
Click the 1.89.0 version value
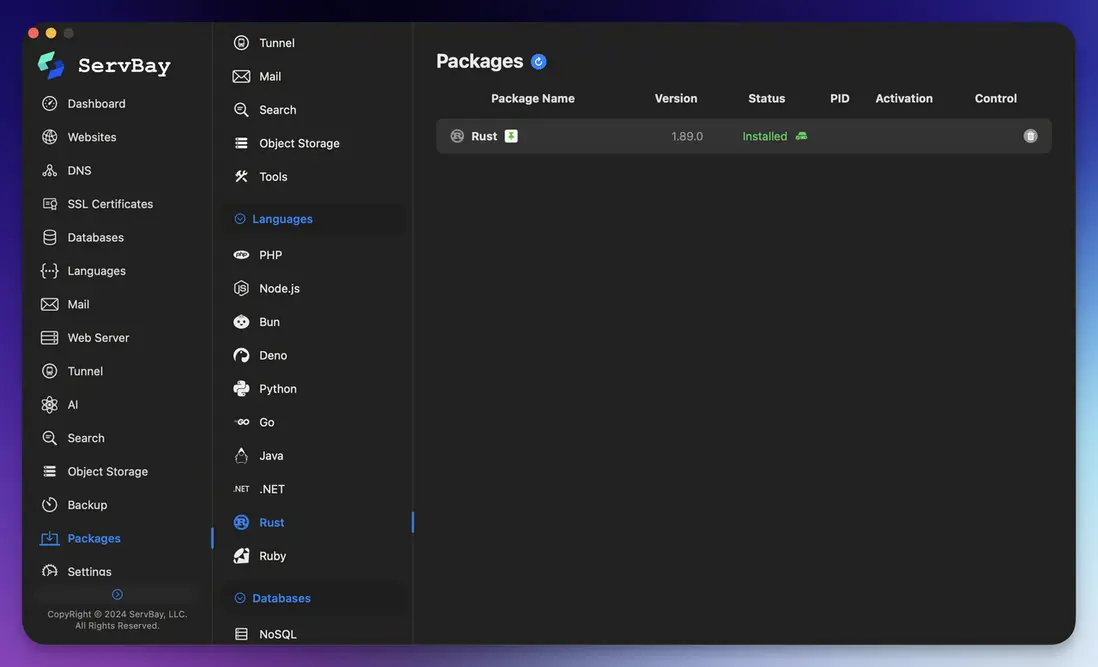tap(687, 136)
